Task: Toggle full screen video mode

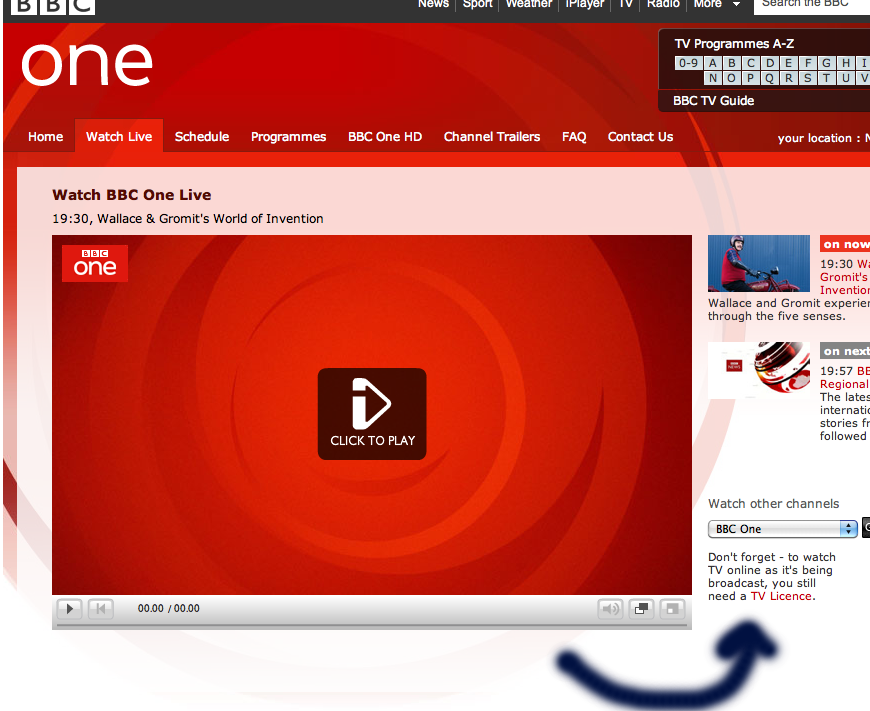Action: point(672,608)
